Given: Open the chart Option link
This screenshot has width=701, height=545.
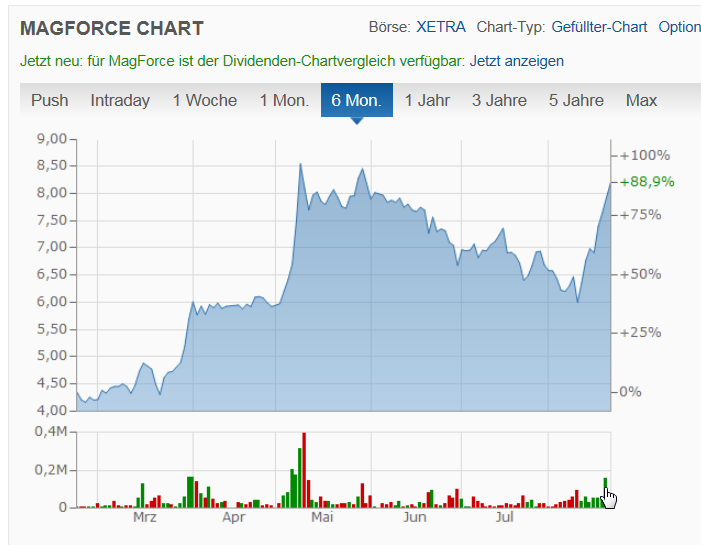Looking at the screenshot, I should [x=680, y=27].
